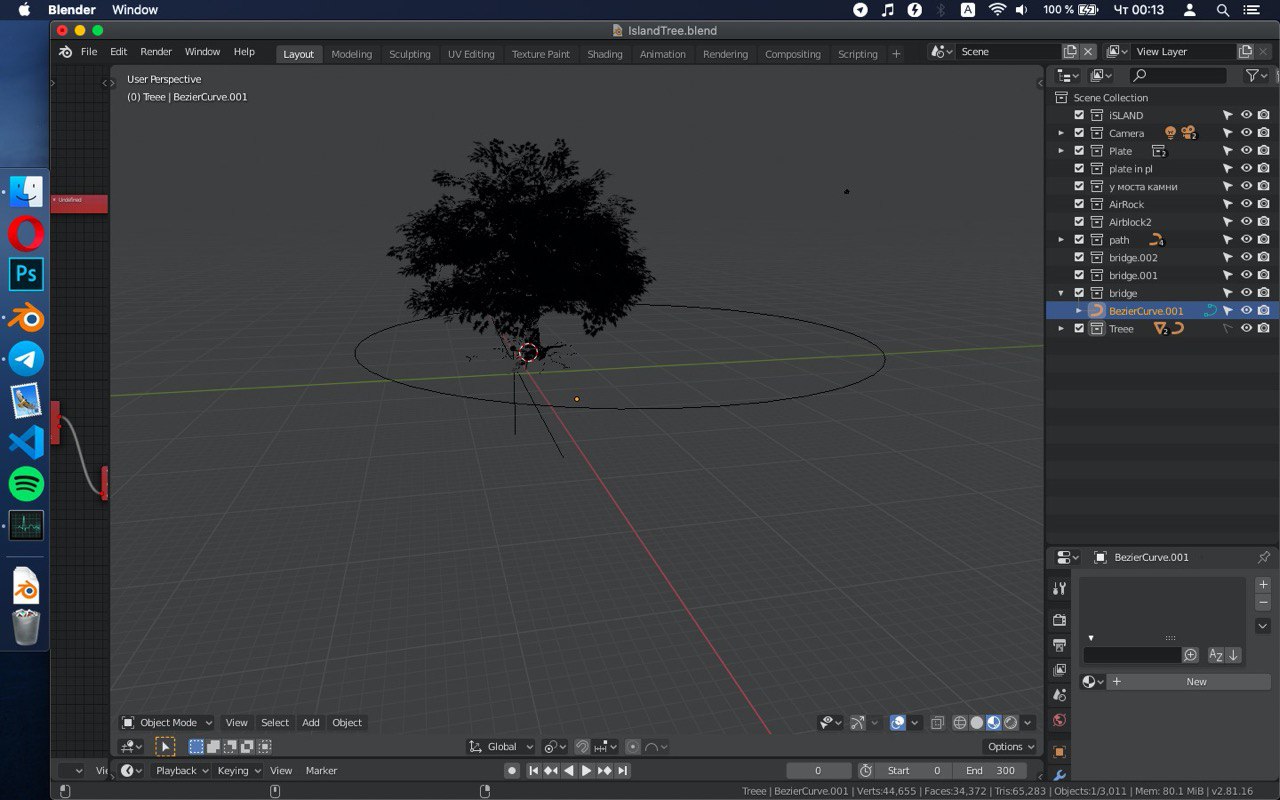Viewport: 1280px width, 800px height.
Task: Switch to the Sculpting workspace tab
Action: tap(410, 54)
